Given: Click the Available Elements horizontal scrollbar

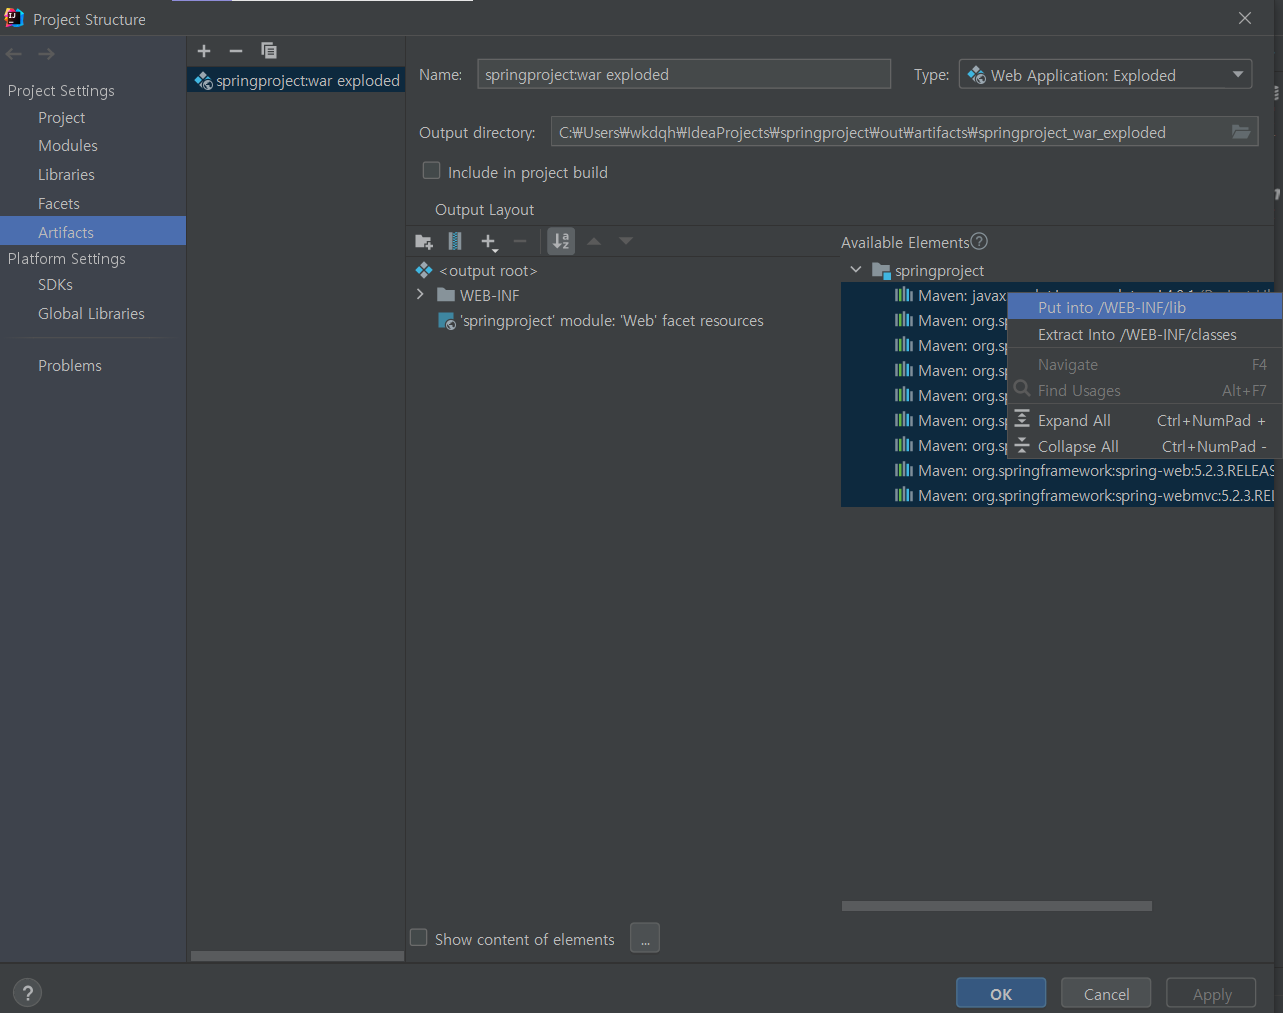Looking at the screenshot, I should (x=997, y=906).
